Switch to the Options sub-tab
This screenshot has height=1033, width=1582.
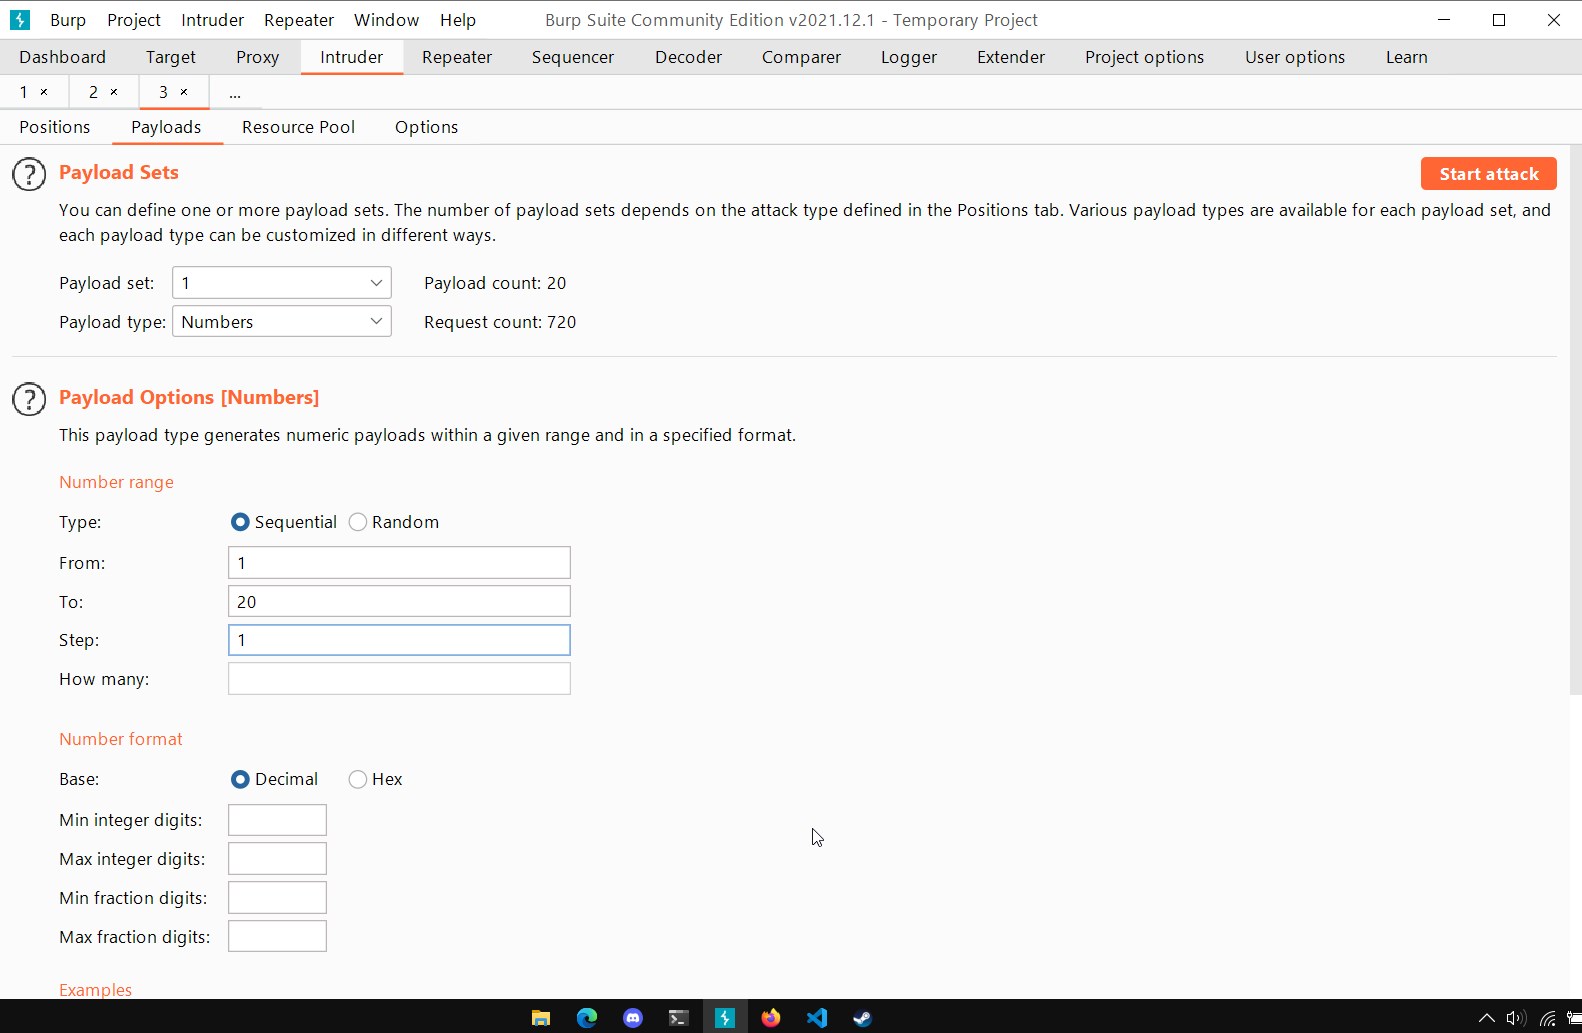pos(426,127)
